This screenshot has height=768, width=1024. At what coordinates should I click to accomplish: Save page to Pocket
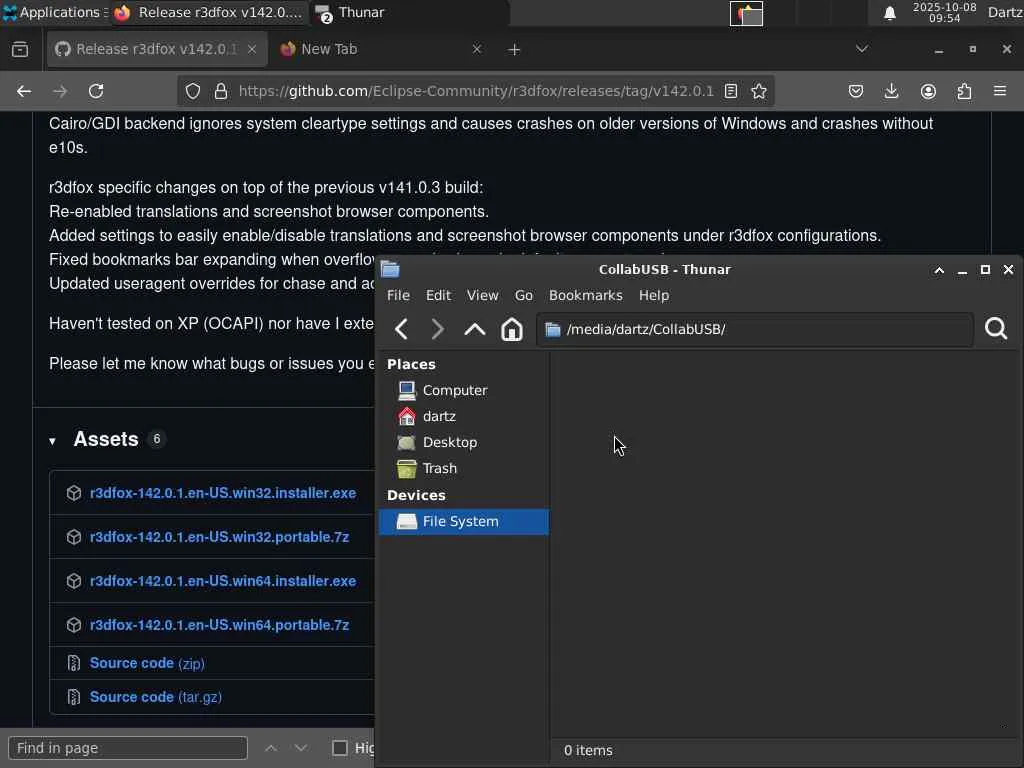coord(856,91)
